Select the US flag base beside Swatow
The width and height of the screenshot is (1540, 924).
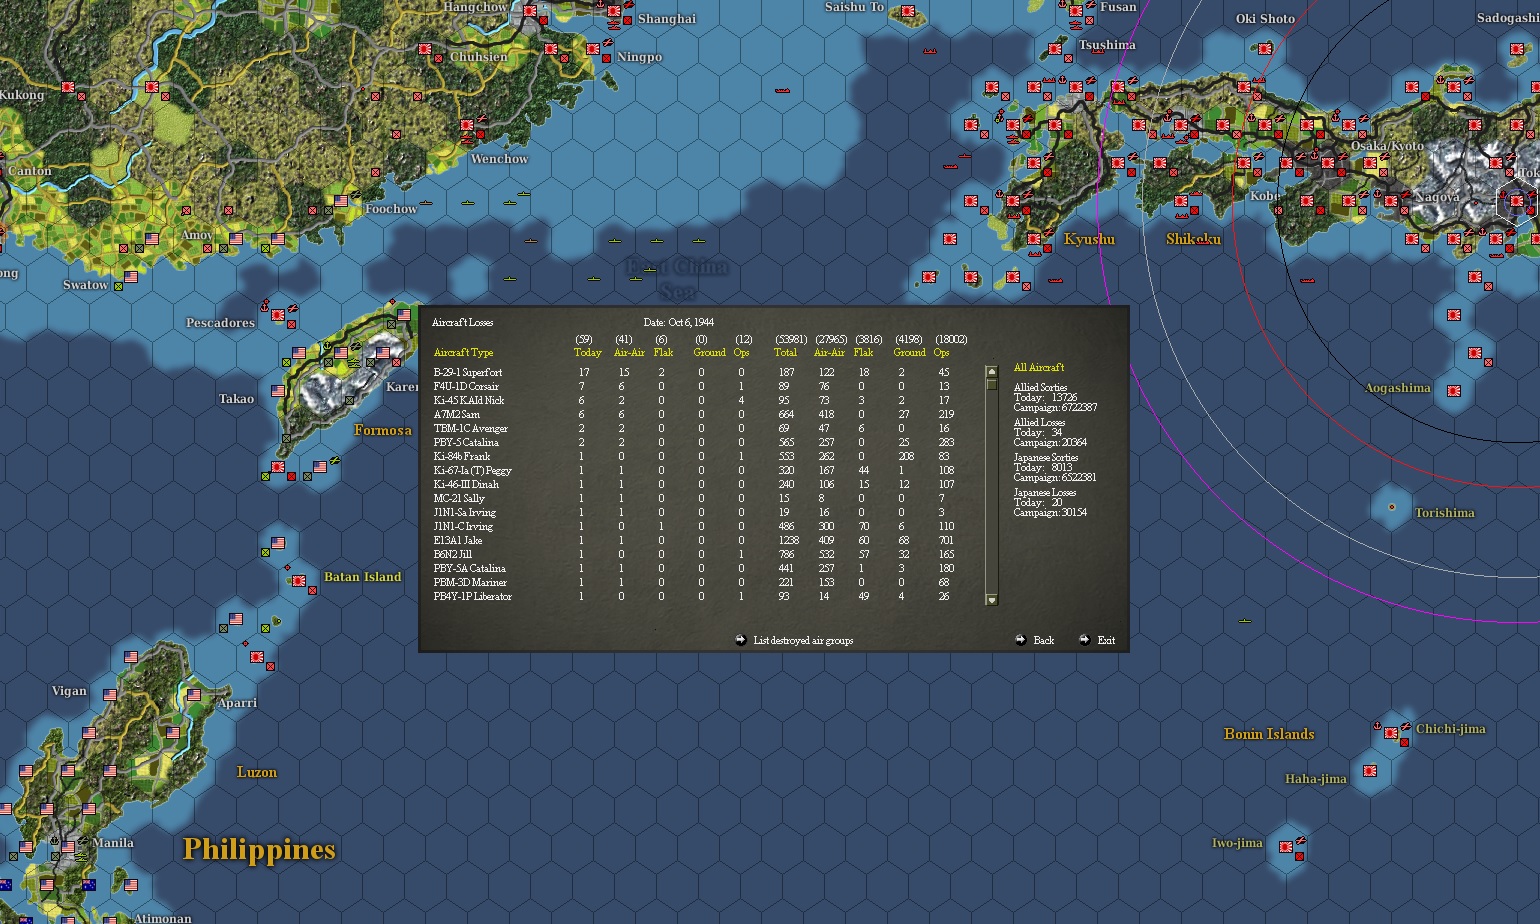(131, 277)
